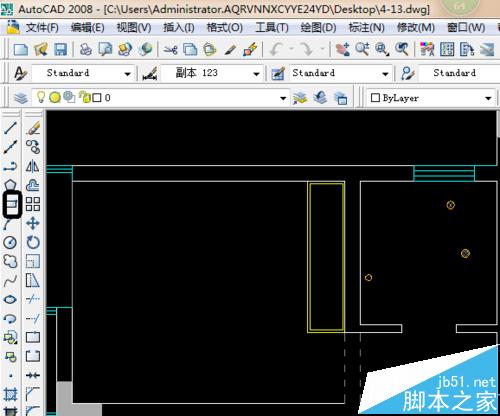The width and height of the screenshot is (500, 416).
Task: Open the ByLayer color control dropdown
Action: [x=488, y=98]
